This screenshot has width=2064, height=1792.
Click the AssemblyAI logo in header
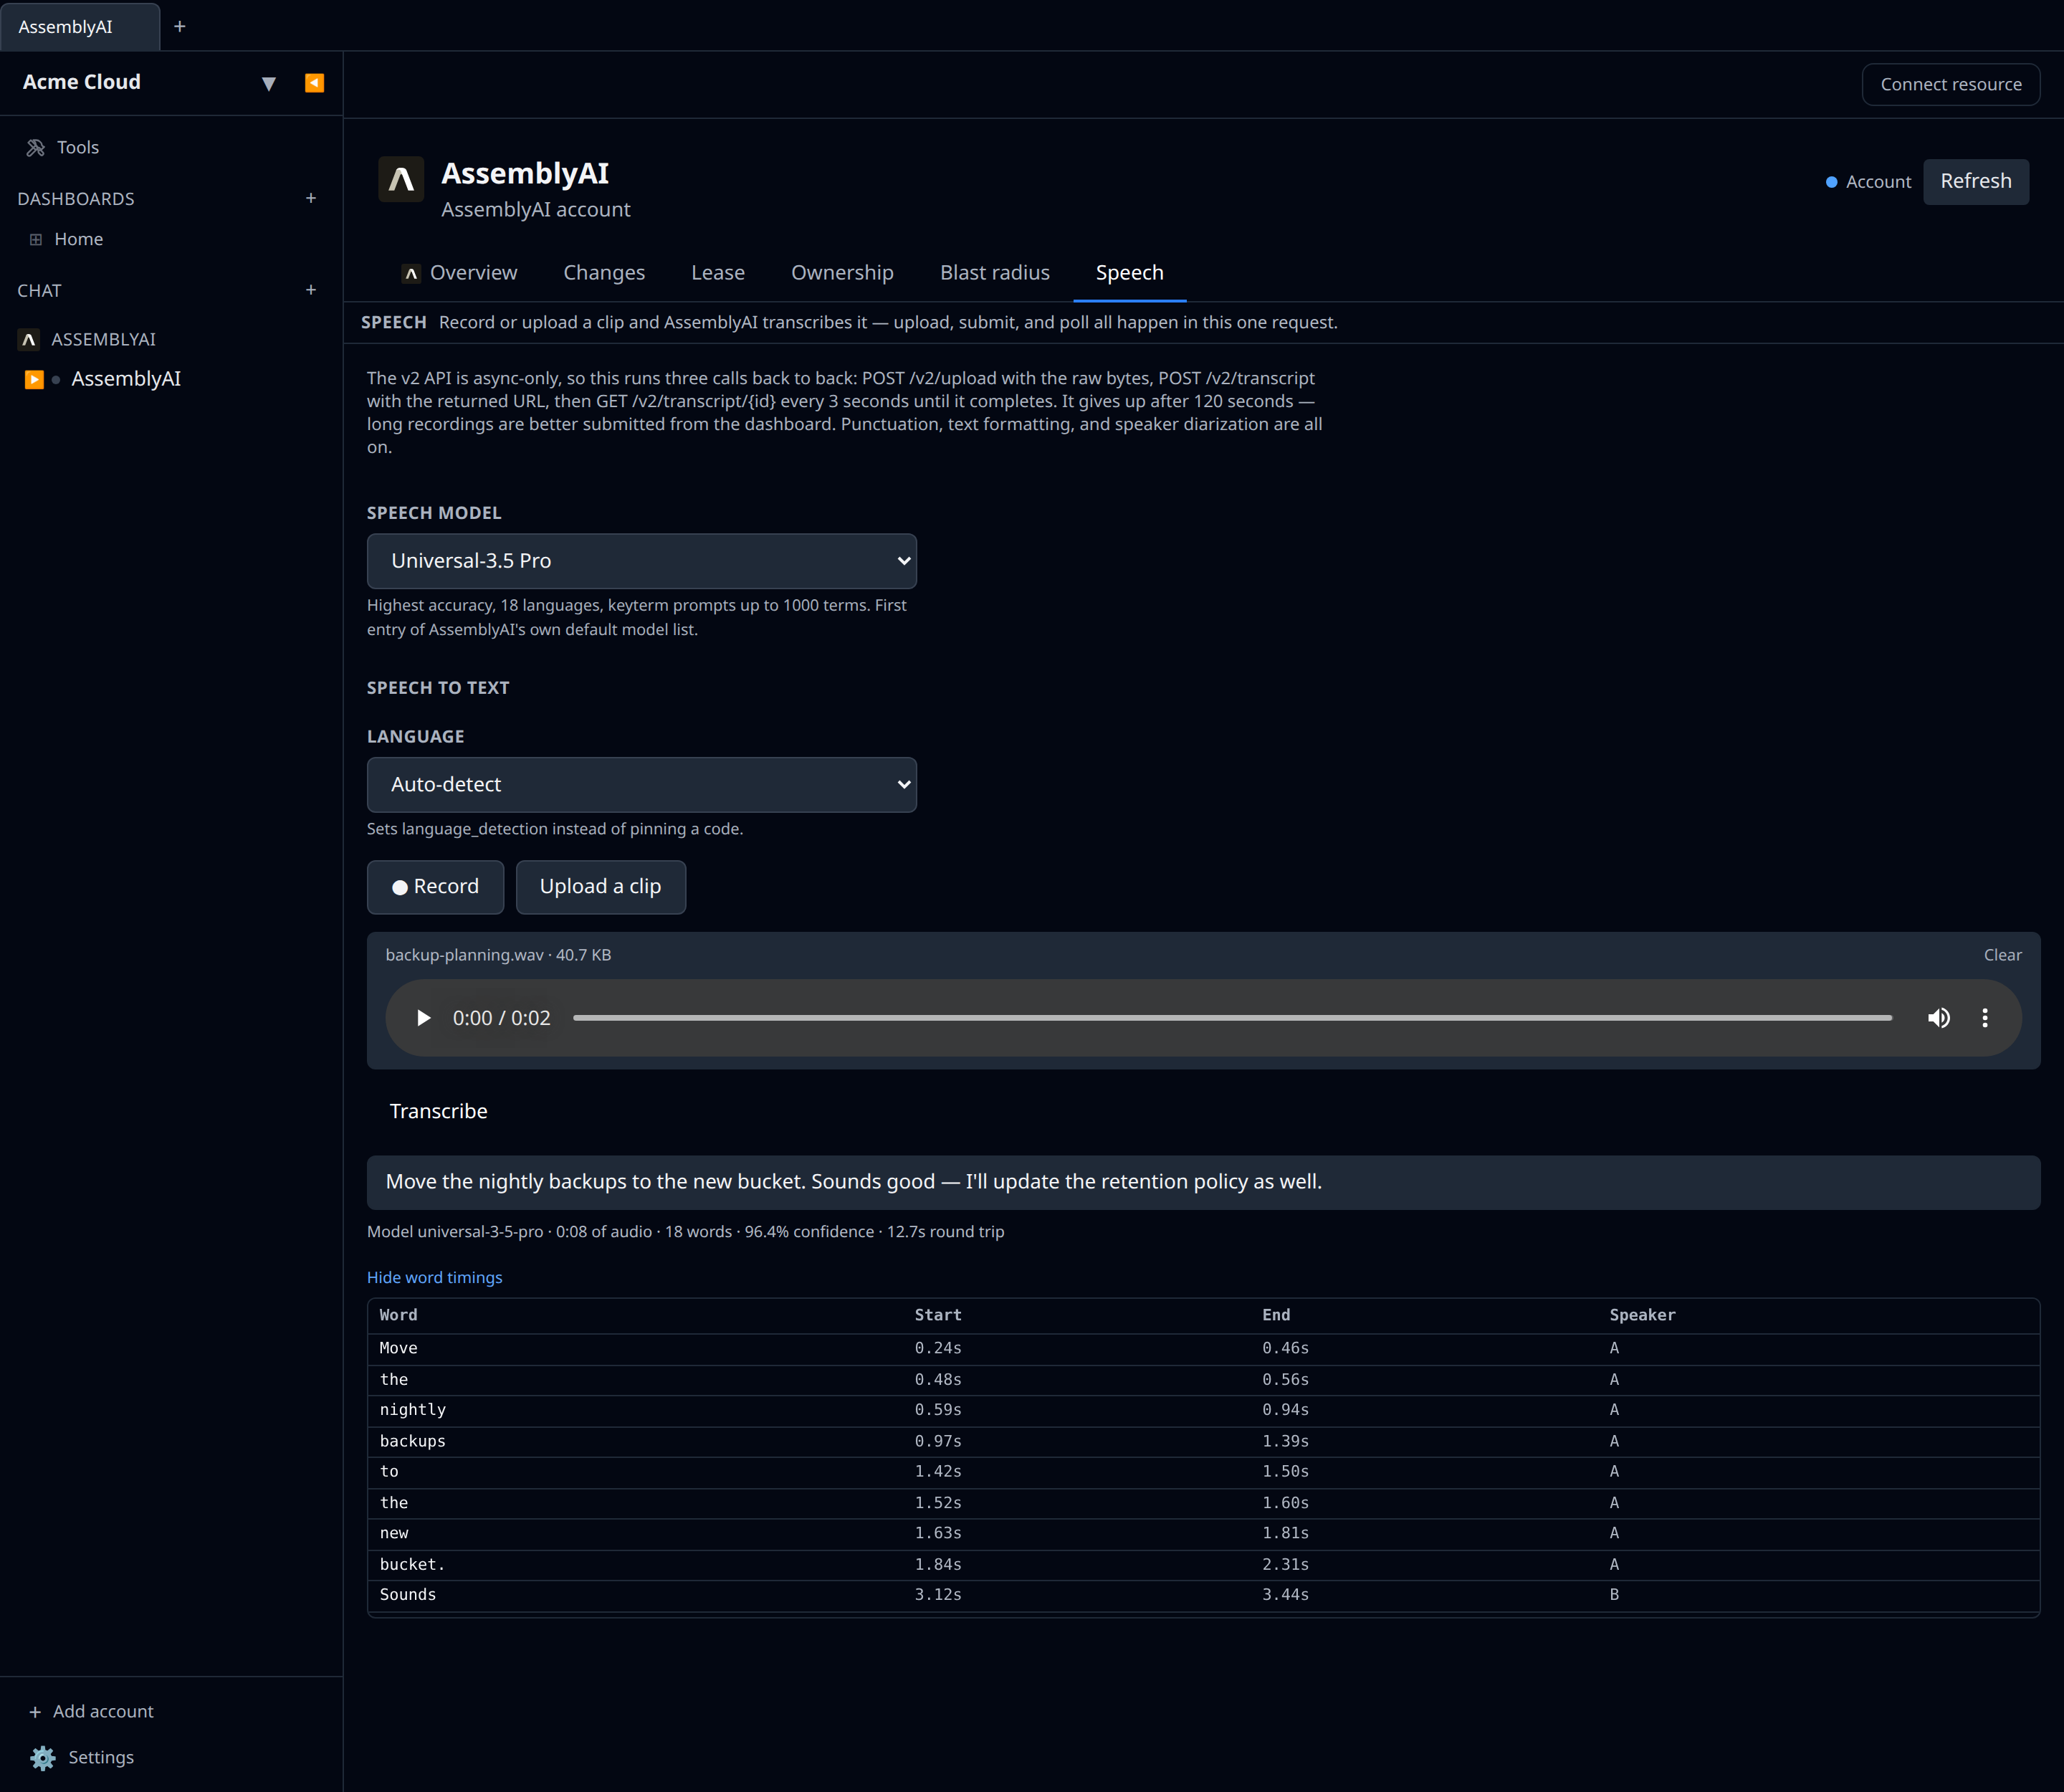click(401, 180)
